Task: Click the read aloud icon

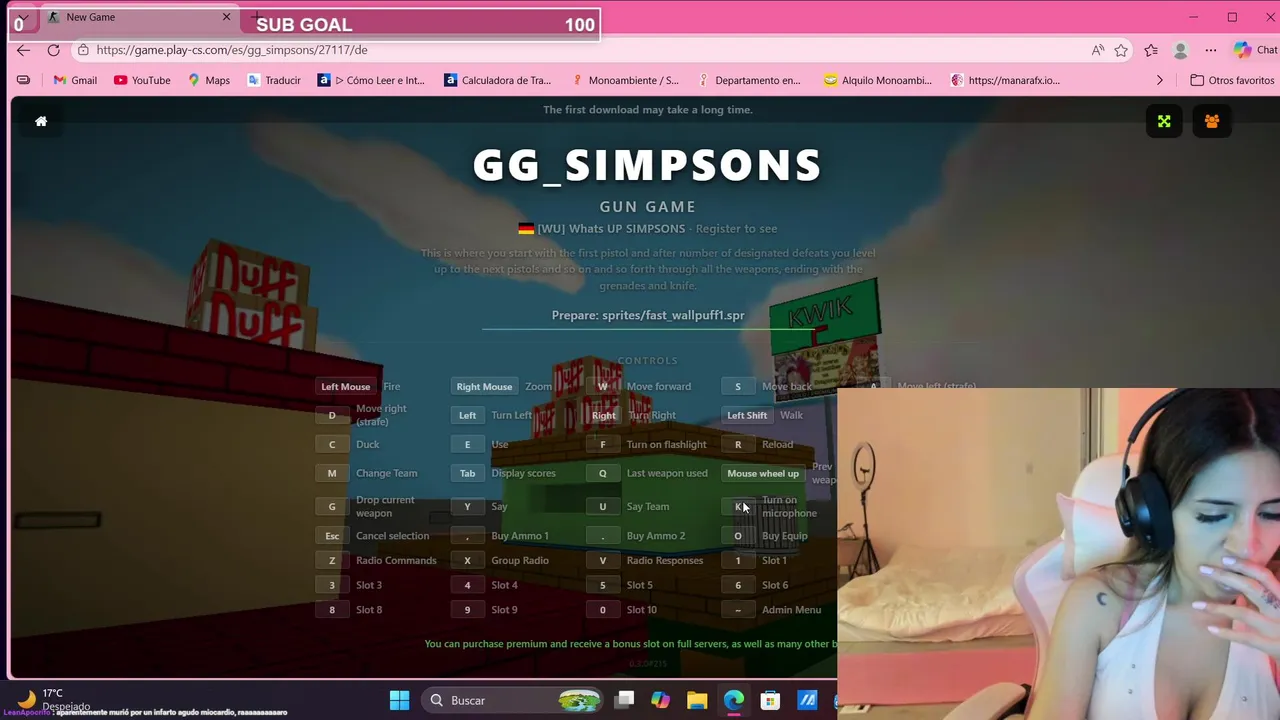Action: pos(1098,50)
